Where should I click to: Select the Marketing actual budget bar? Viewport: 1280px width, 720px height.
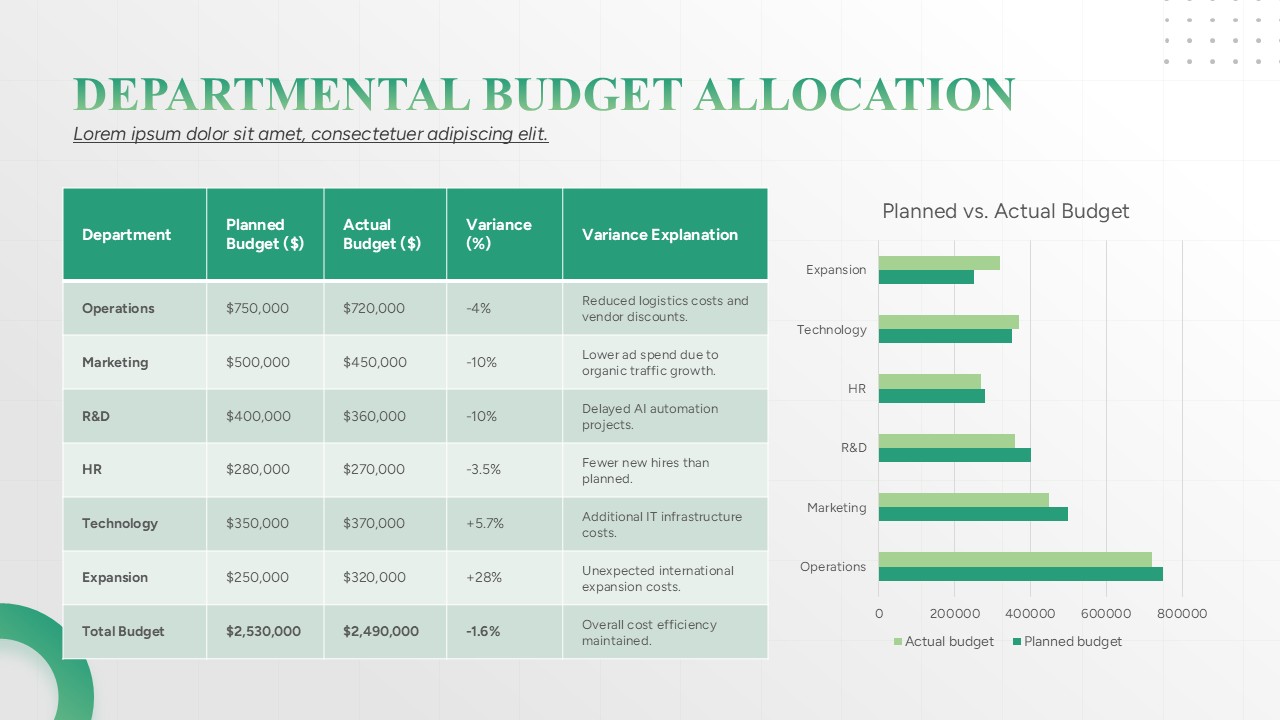click(964, 500)
